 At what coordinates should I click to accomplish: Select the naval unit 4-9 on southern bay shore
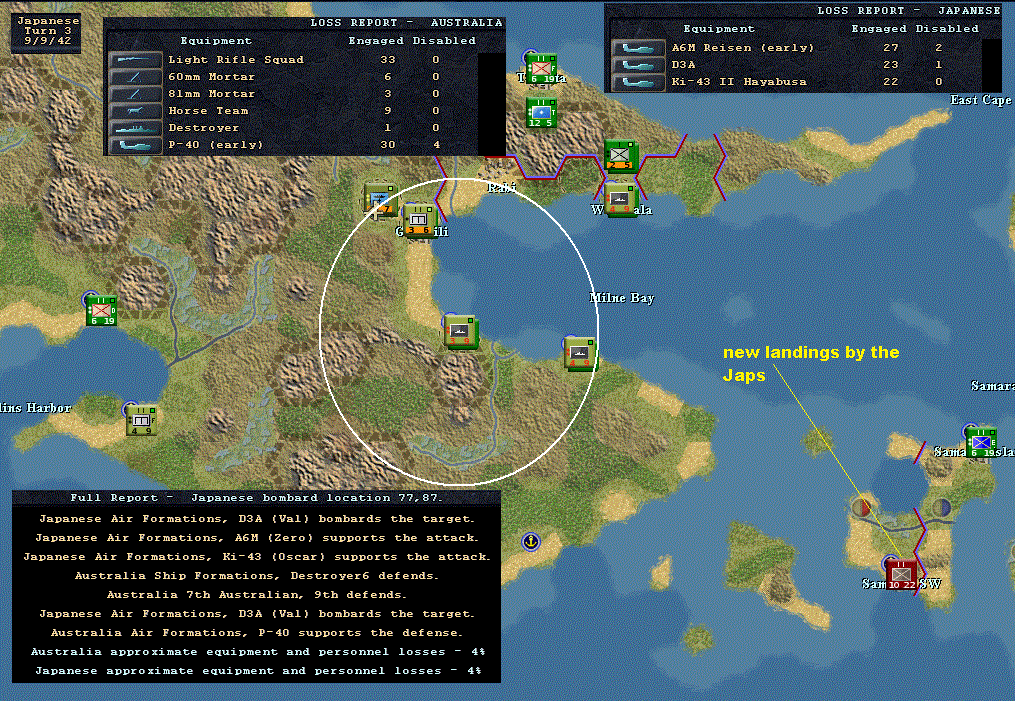pos(579,353)
